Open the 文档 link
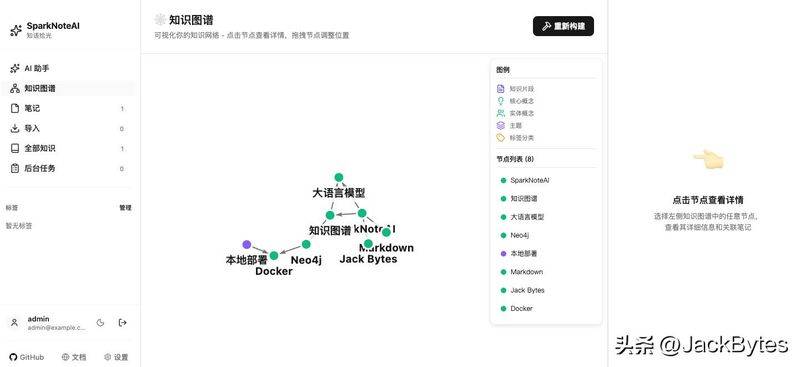 (74, 357)
